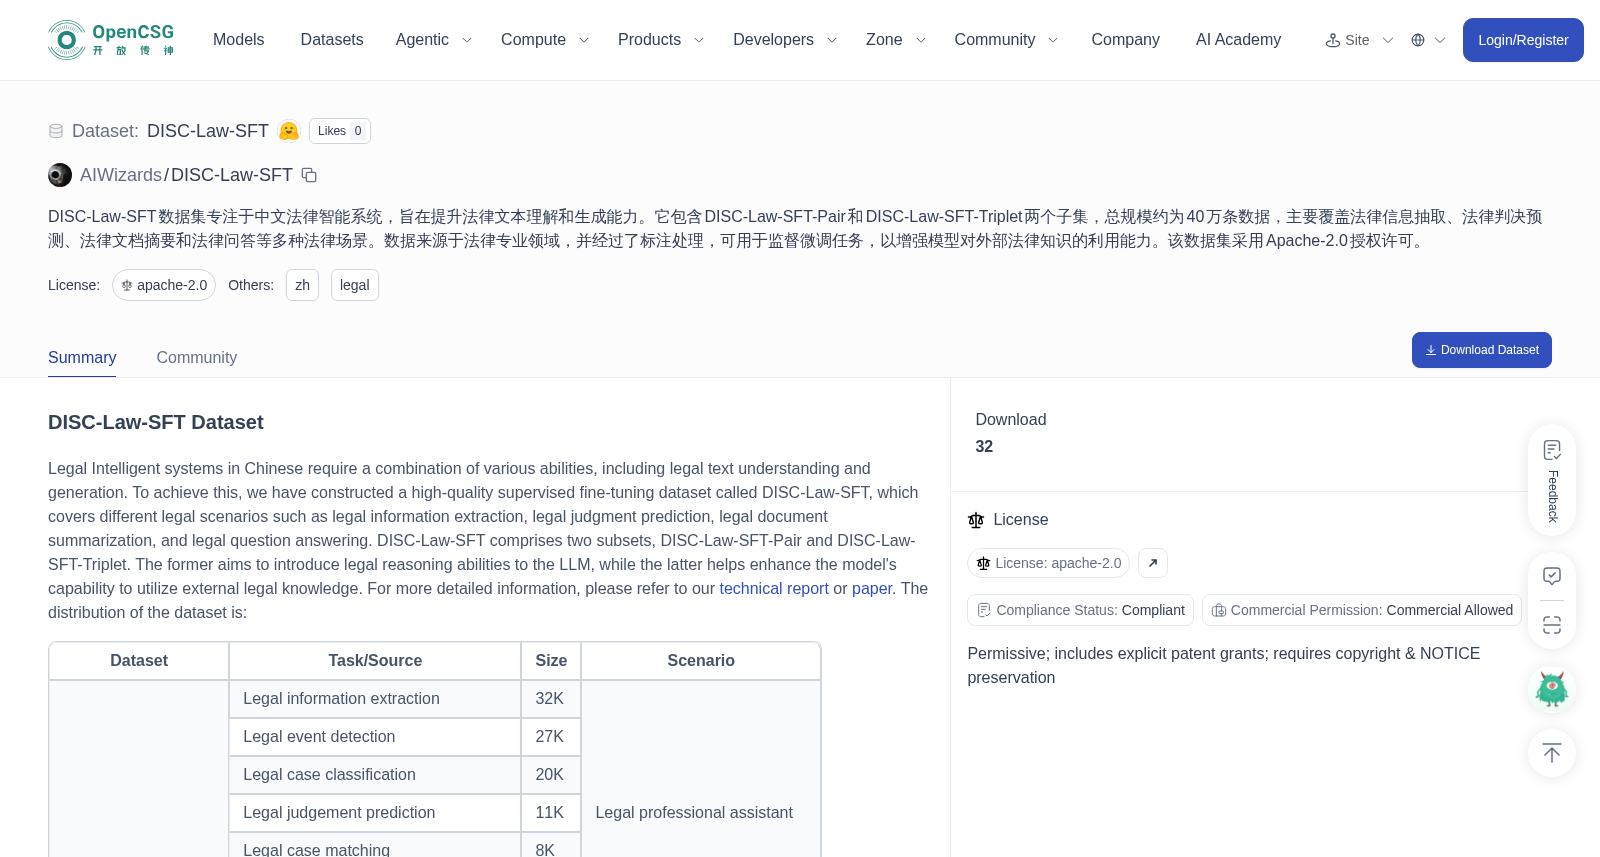Click the globe language icon

[1418, 40]
